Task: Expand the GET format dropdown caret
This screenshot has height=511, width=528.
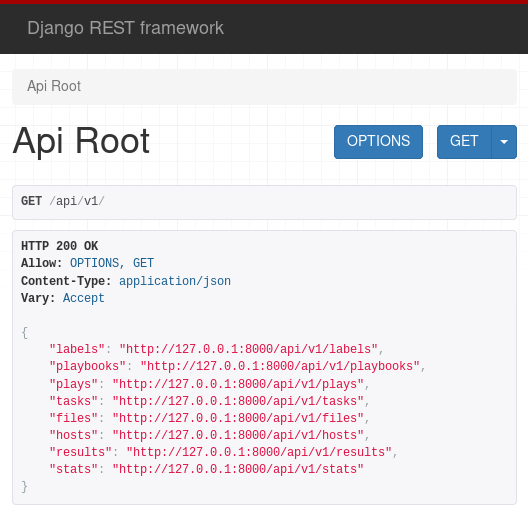Action: [504, 142]
